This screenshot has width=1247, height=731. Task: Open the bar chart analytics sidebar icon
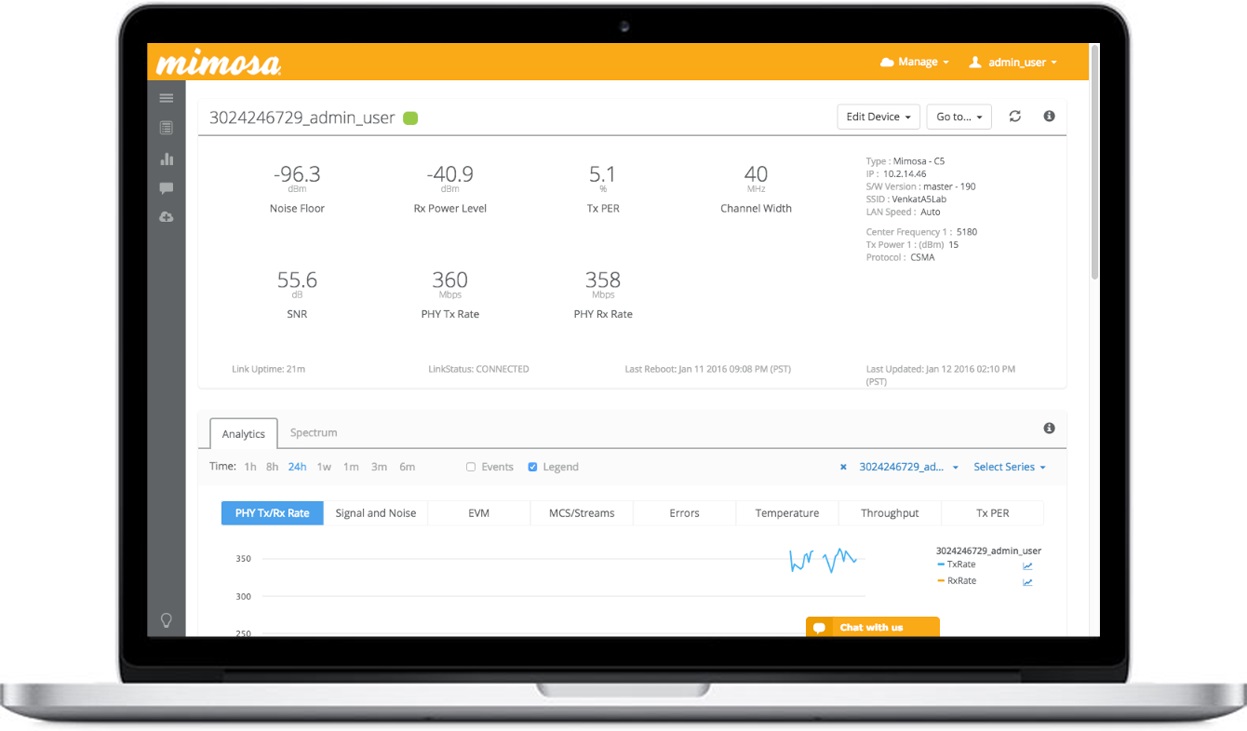[x=166, y=158]
